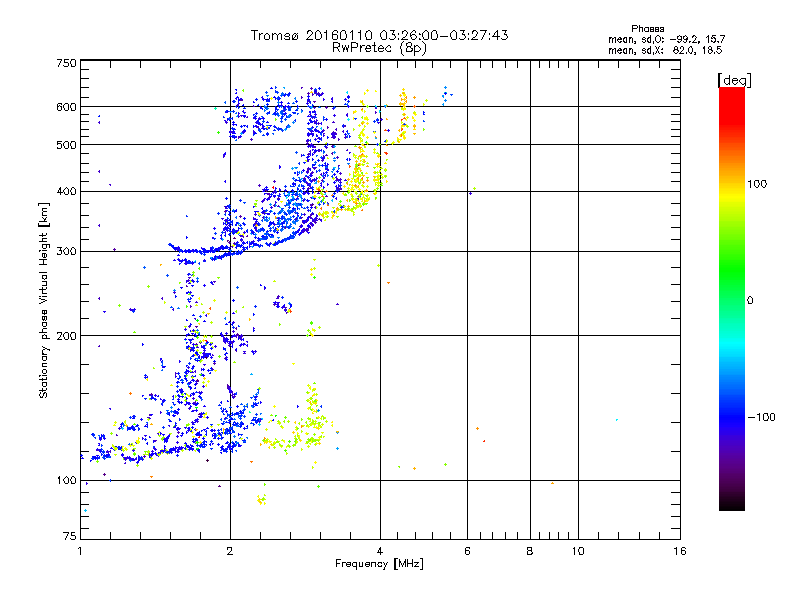Click the '10' x-axis tick label
Screen dimensions: 800x600
point(578,551)
